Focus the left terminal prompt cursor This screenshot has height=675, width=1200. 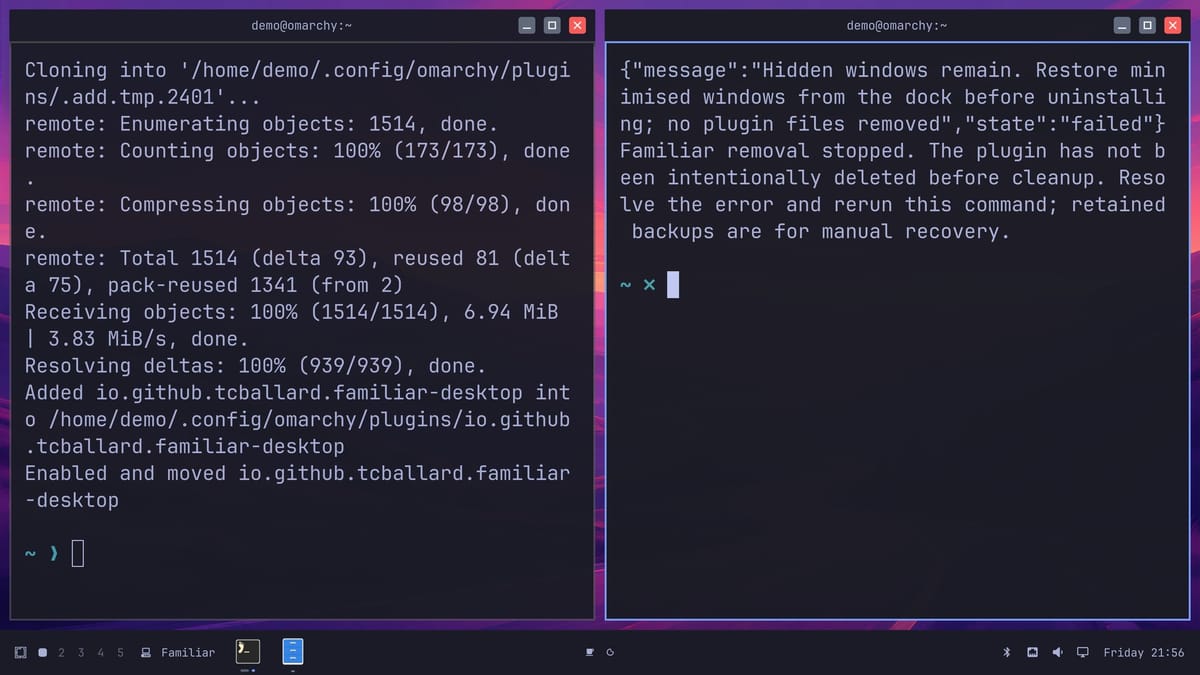coord(78,553)
